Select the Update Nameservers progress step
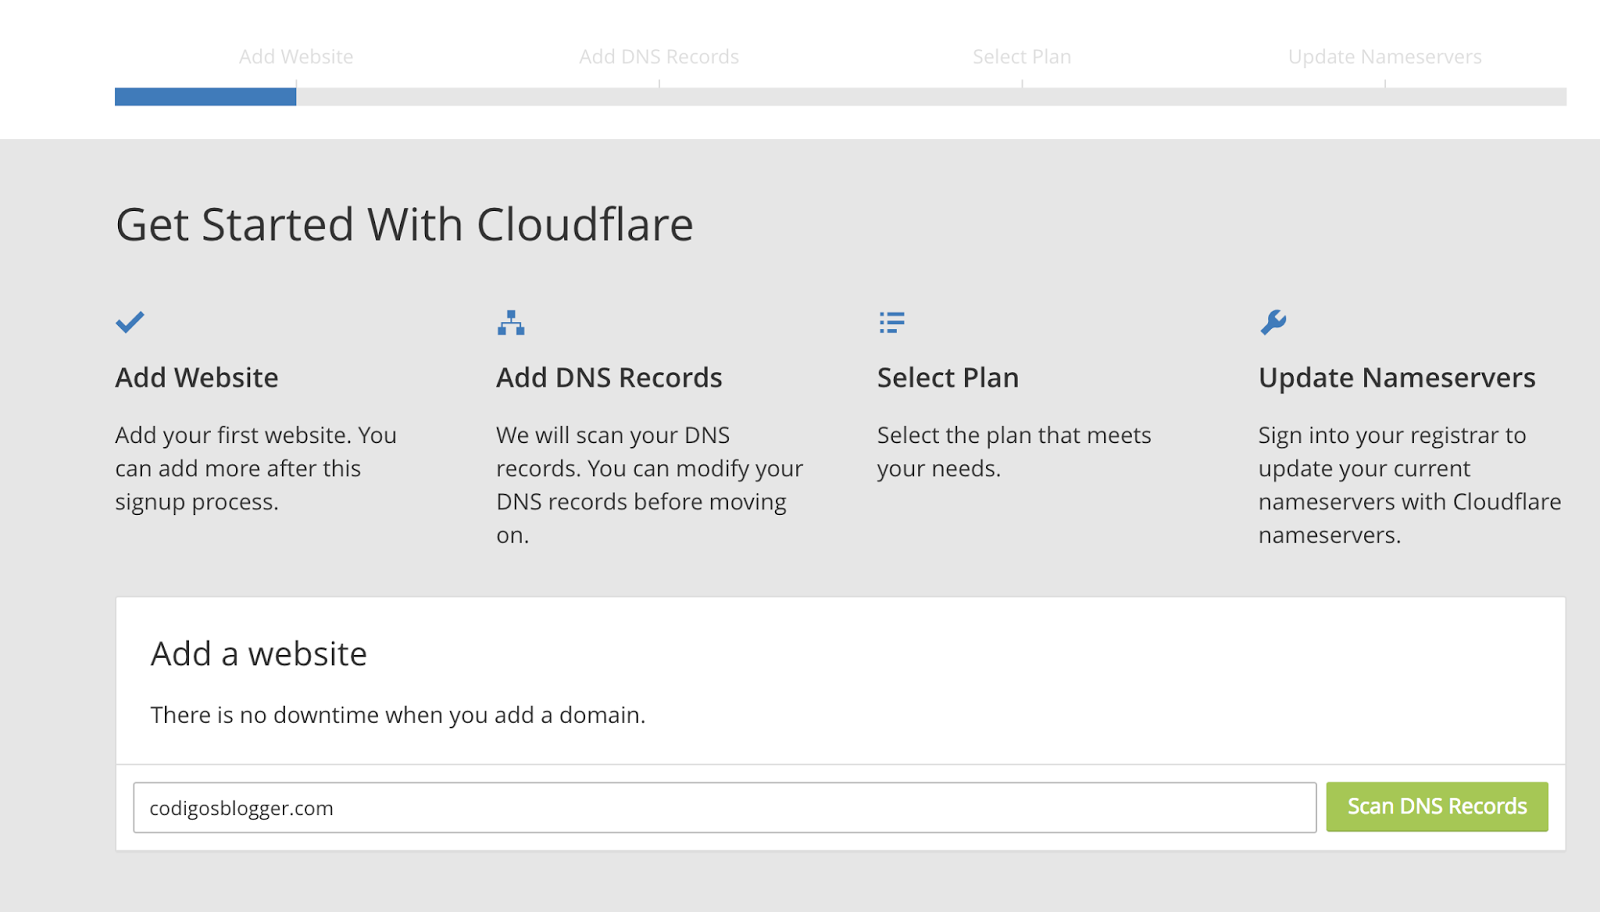Image resolution: width=1600 pixels, height=912 pixels. [1385, 57]
